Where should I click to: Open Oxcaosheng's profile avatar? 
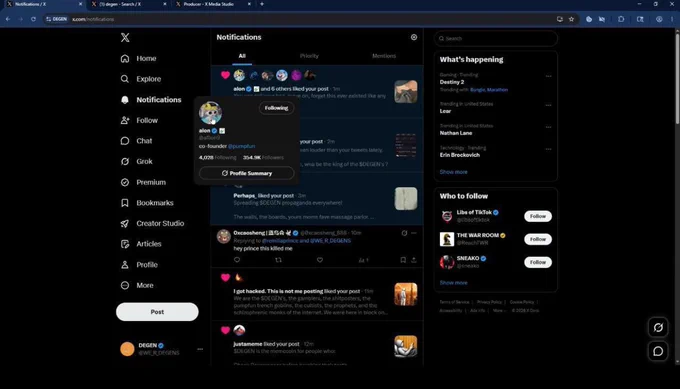(224, 236)
